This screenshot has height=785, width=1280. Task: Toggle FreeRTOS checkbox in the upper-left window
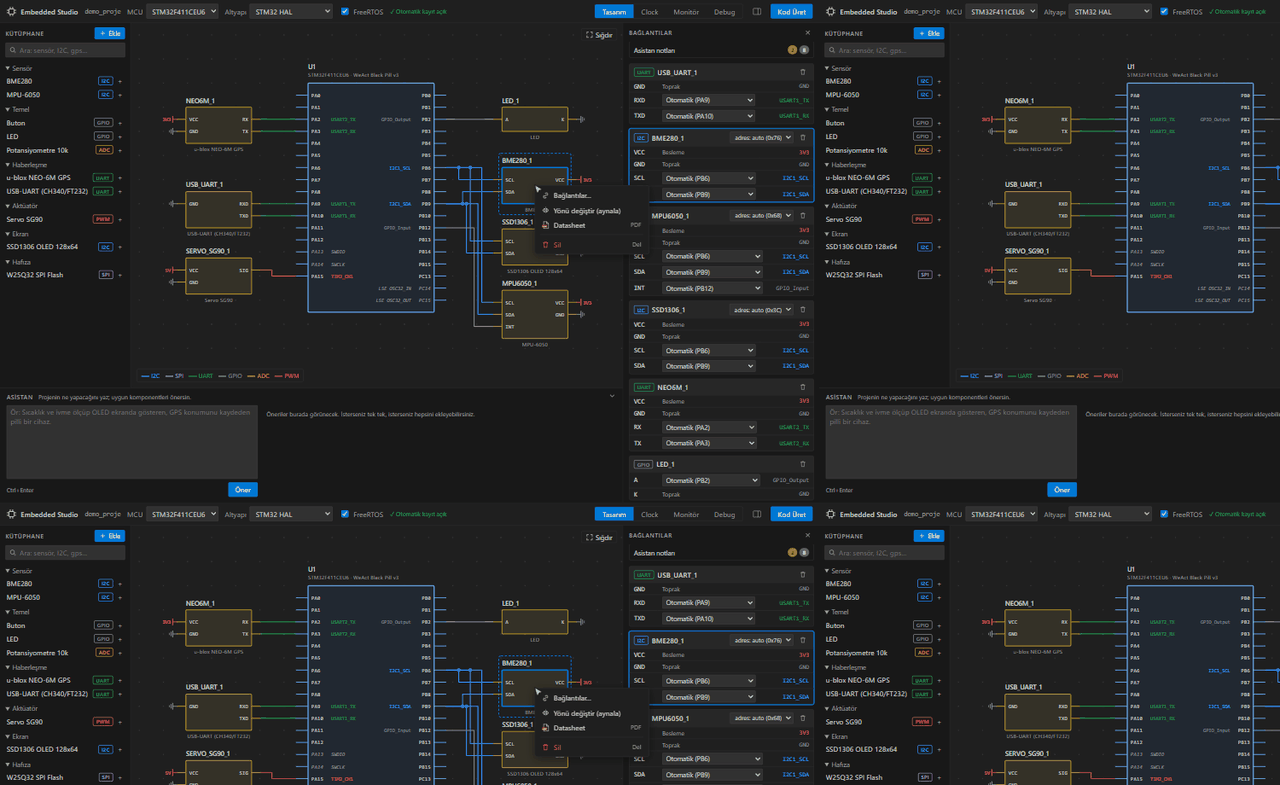pos(345,12)
